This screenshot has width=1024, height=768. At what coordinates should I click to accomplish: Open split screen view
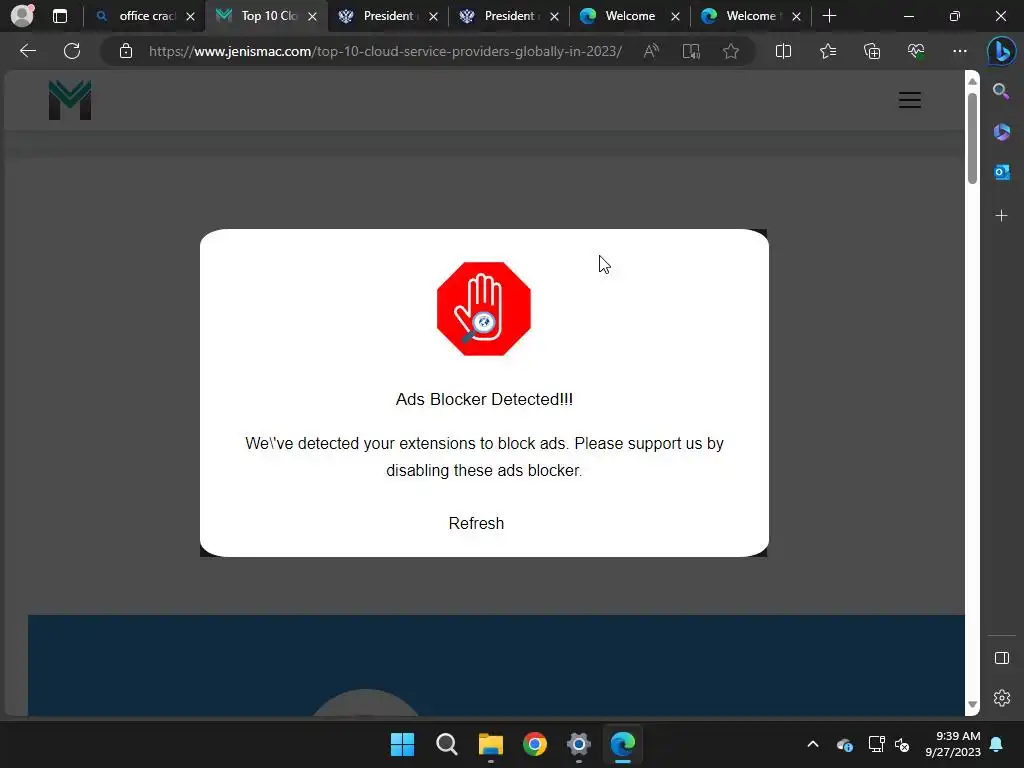click(x=783, y=51)
